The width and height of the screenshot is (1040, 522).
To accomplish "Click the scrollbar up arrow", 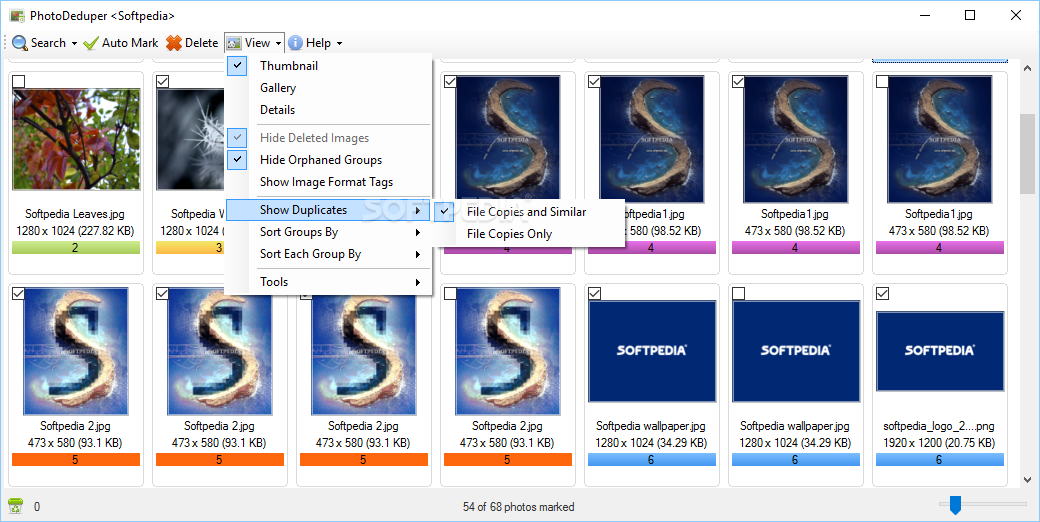I will pos(1027,68).
